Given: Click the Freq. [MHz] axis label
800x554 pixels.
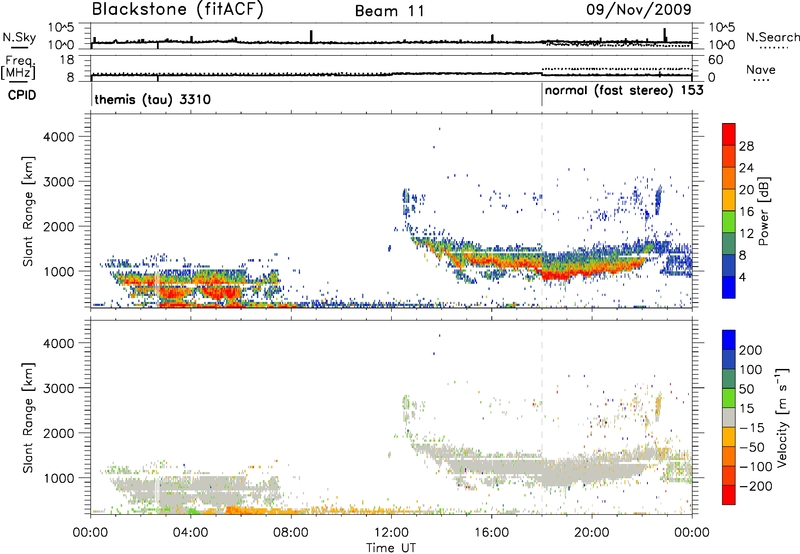Looking at the screenshot, I should 19,68.
